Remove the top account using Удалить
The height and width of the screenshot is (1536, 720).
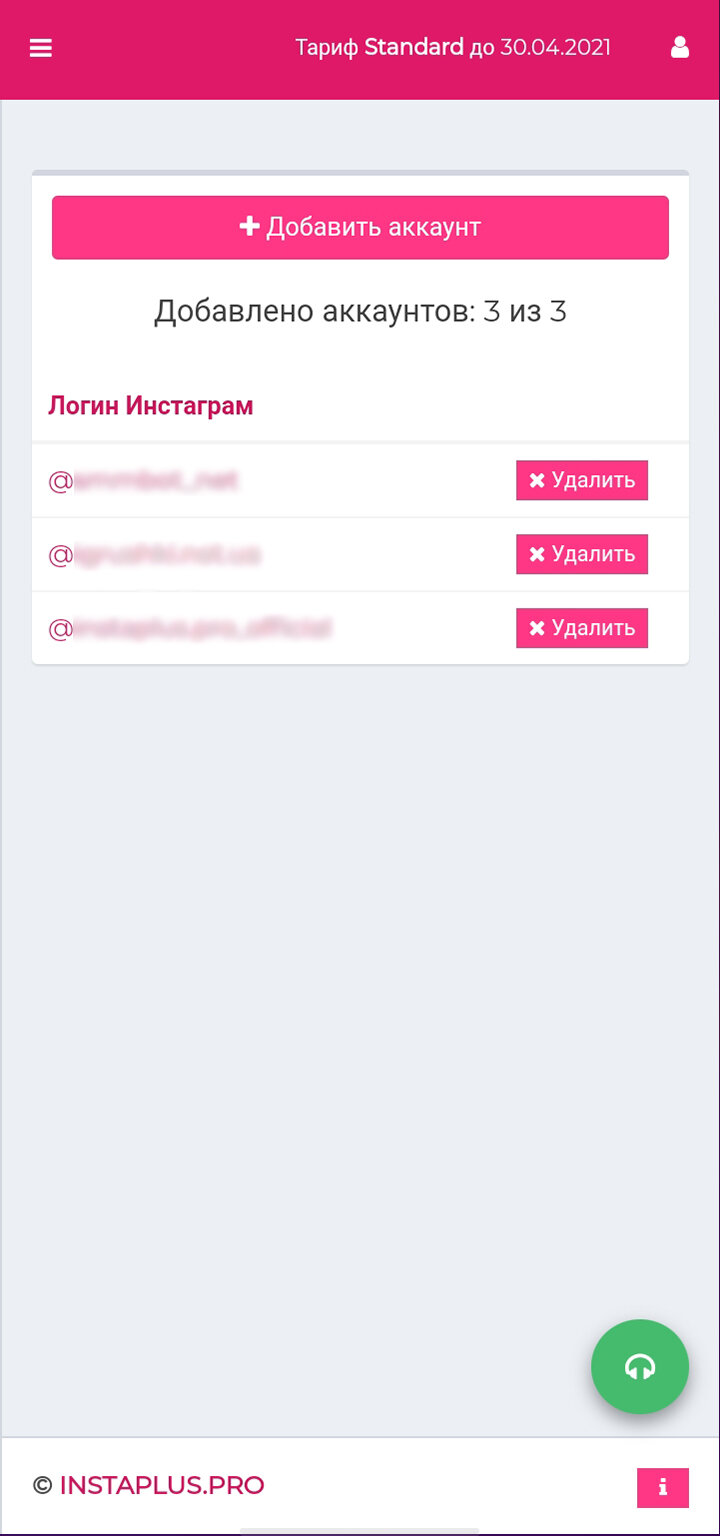582,480
